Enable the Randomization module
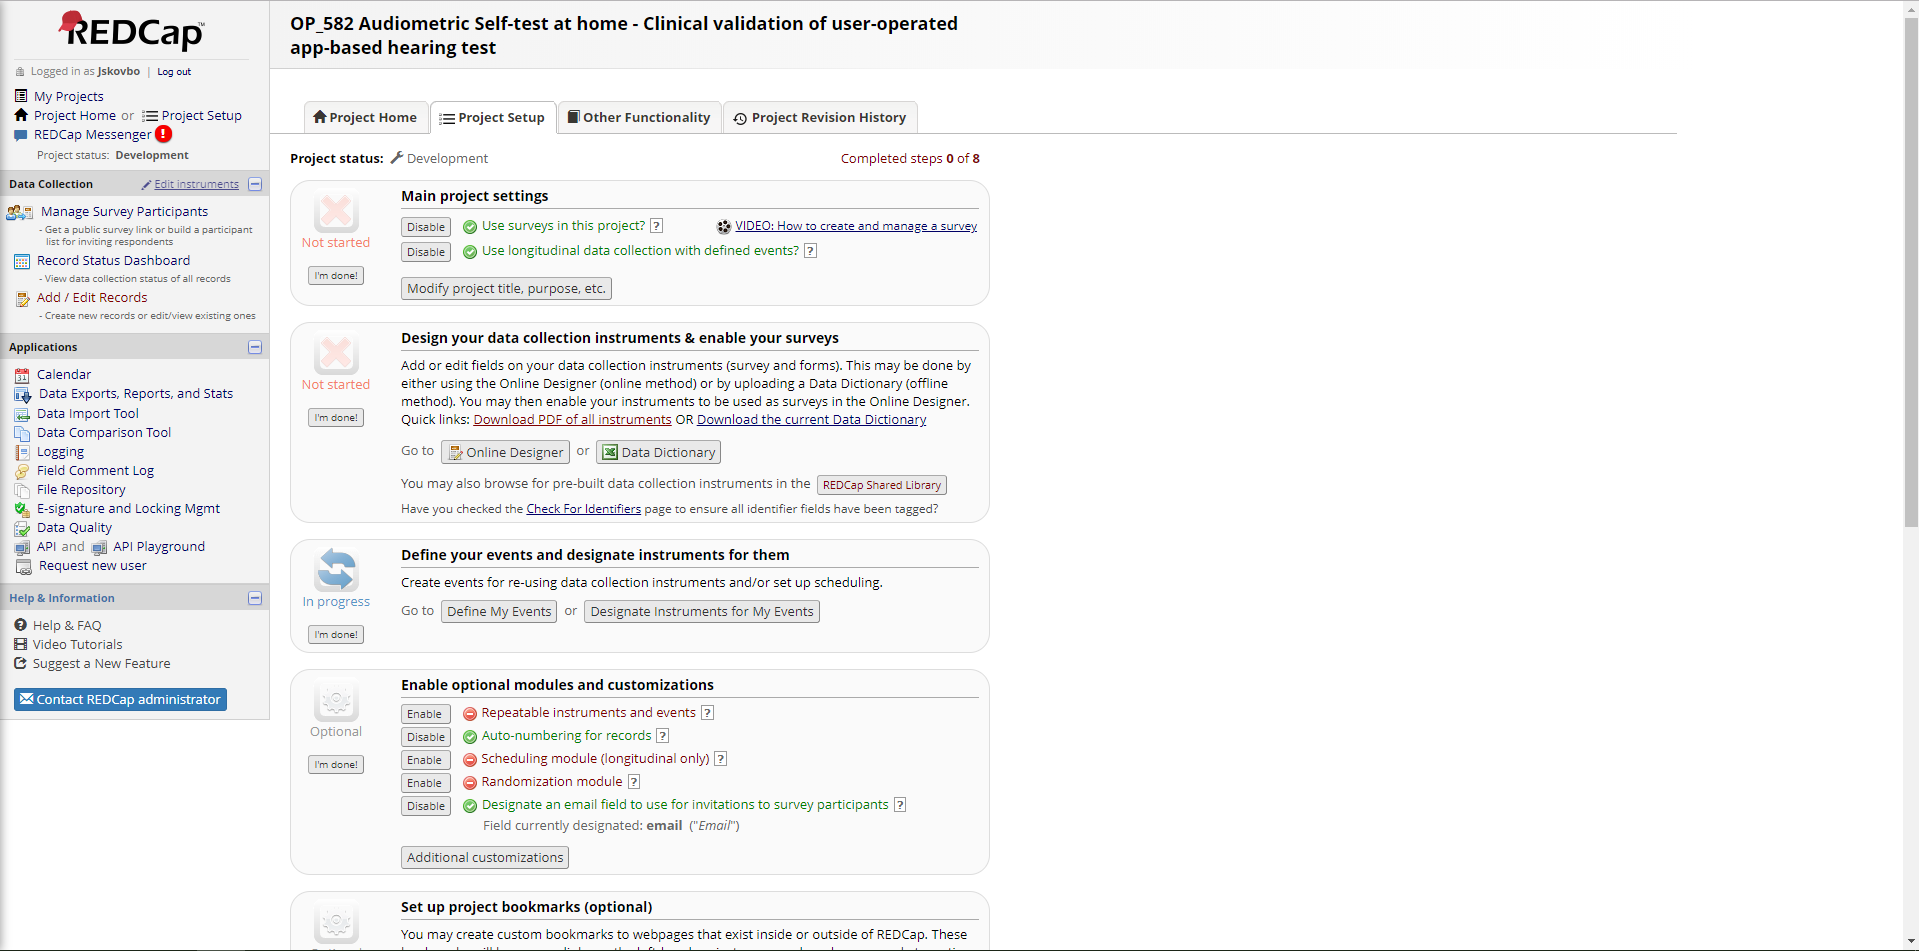Screen dimensions: 1919x951 coord(425,783)
